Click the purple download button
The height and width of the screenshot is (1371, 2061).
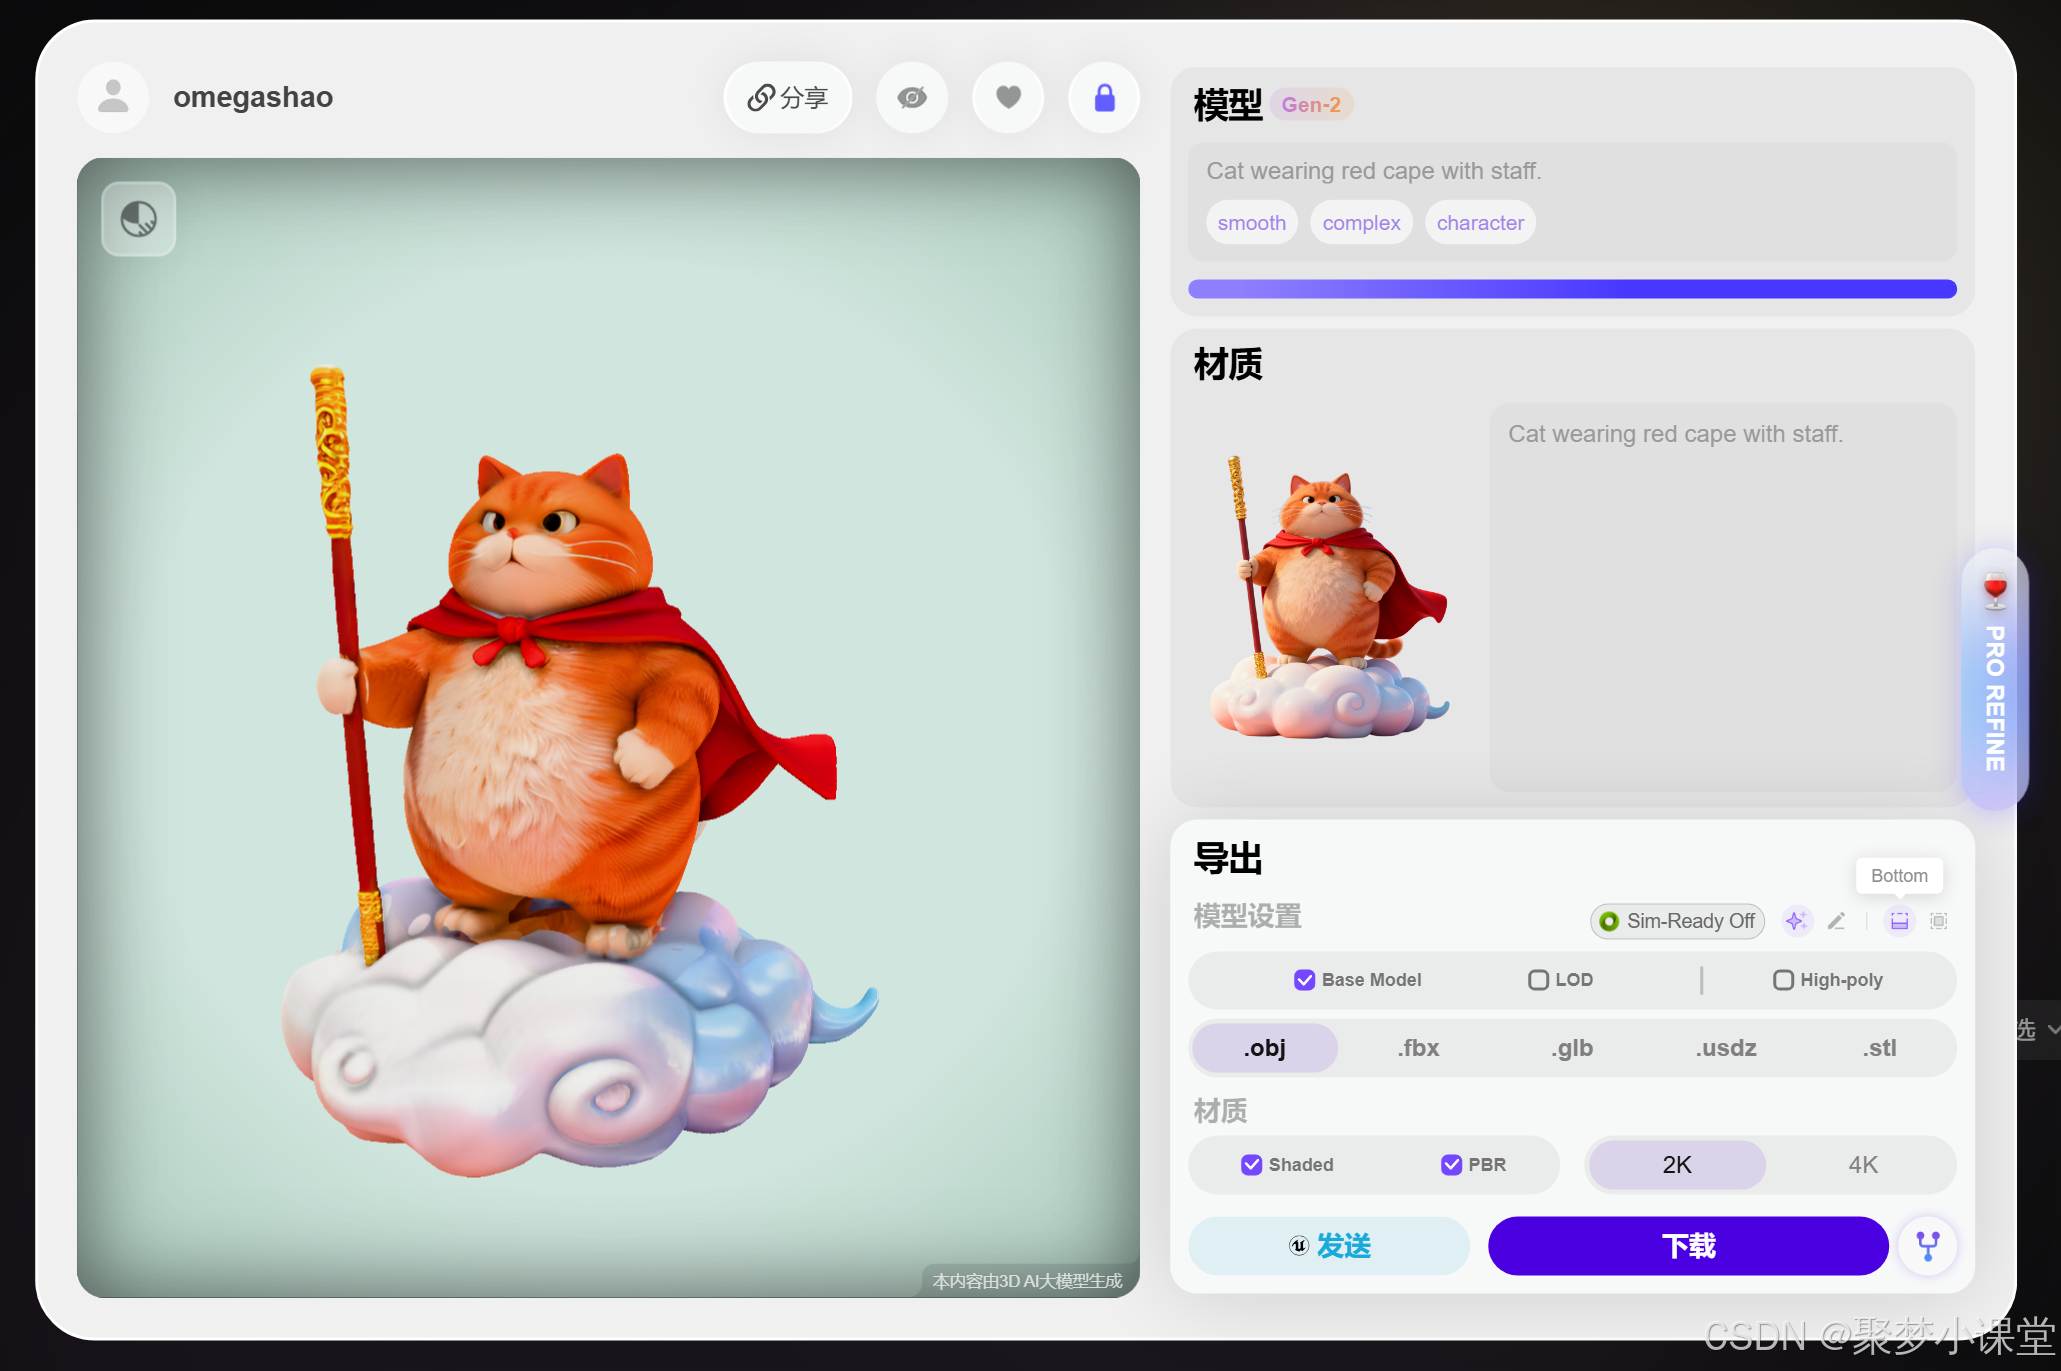(x=1688, y=1246)
